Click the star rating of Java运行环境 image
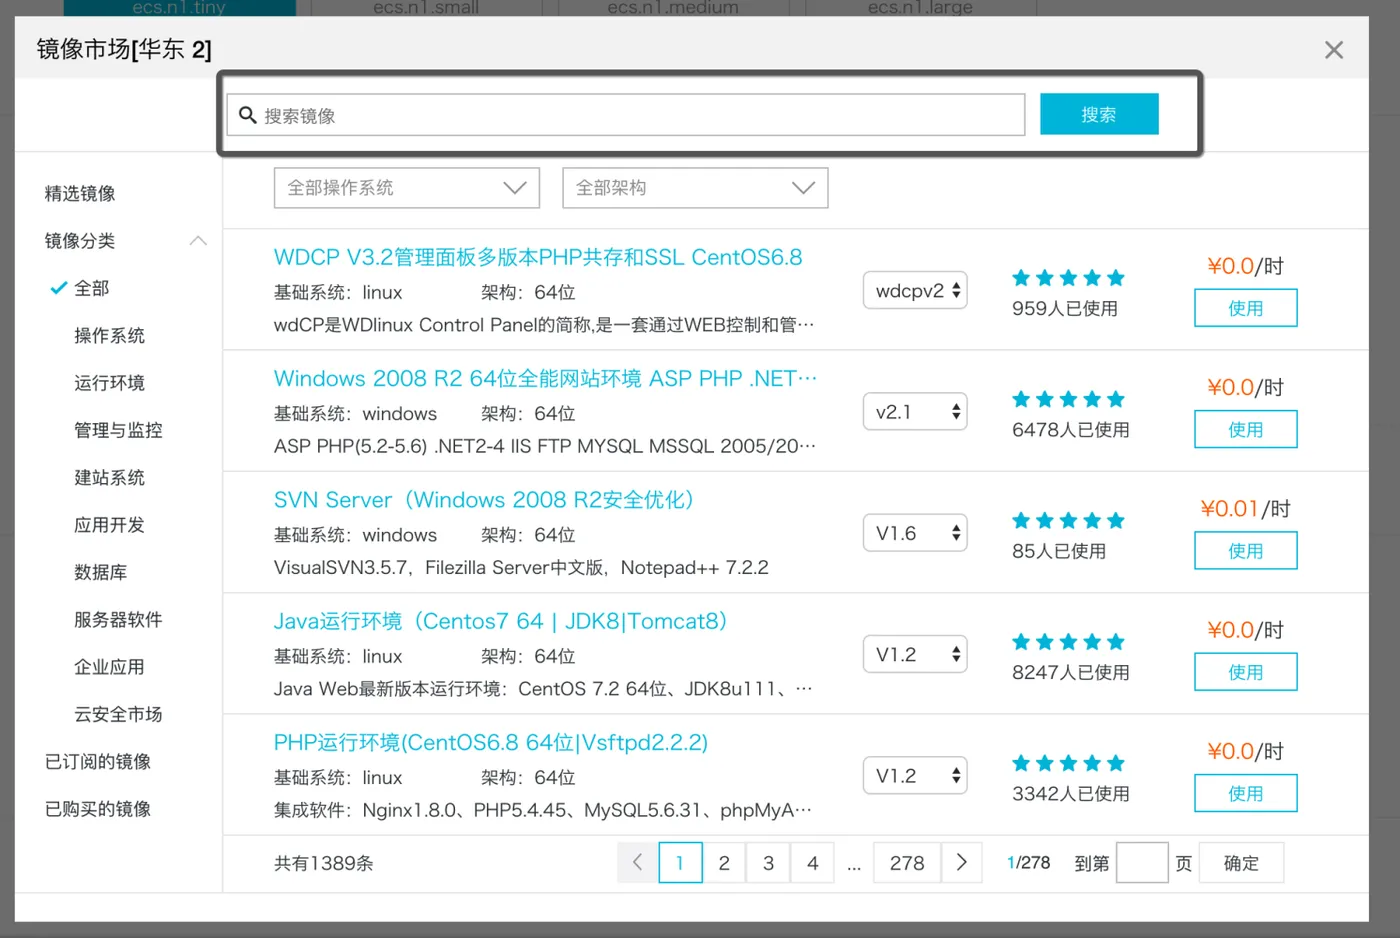Viewport: 1400px width, 938px height. click(x=1068, y=642)
